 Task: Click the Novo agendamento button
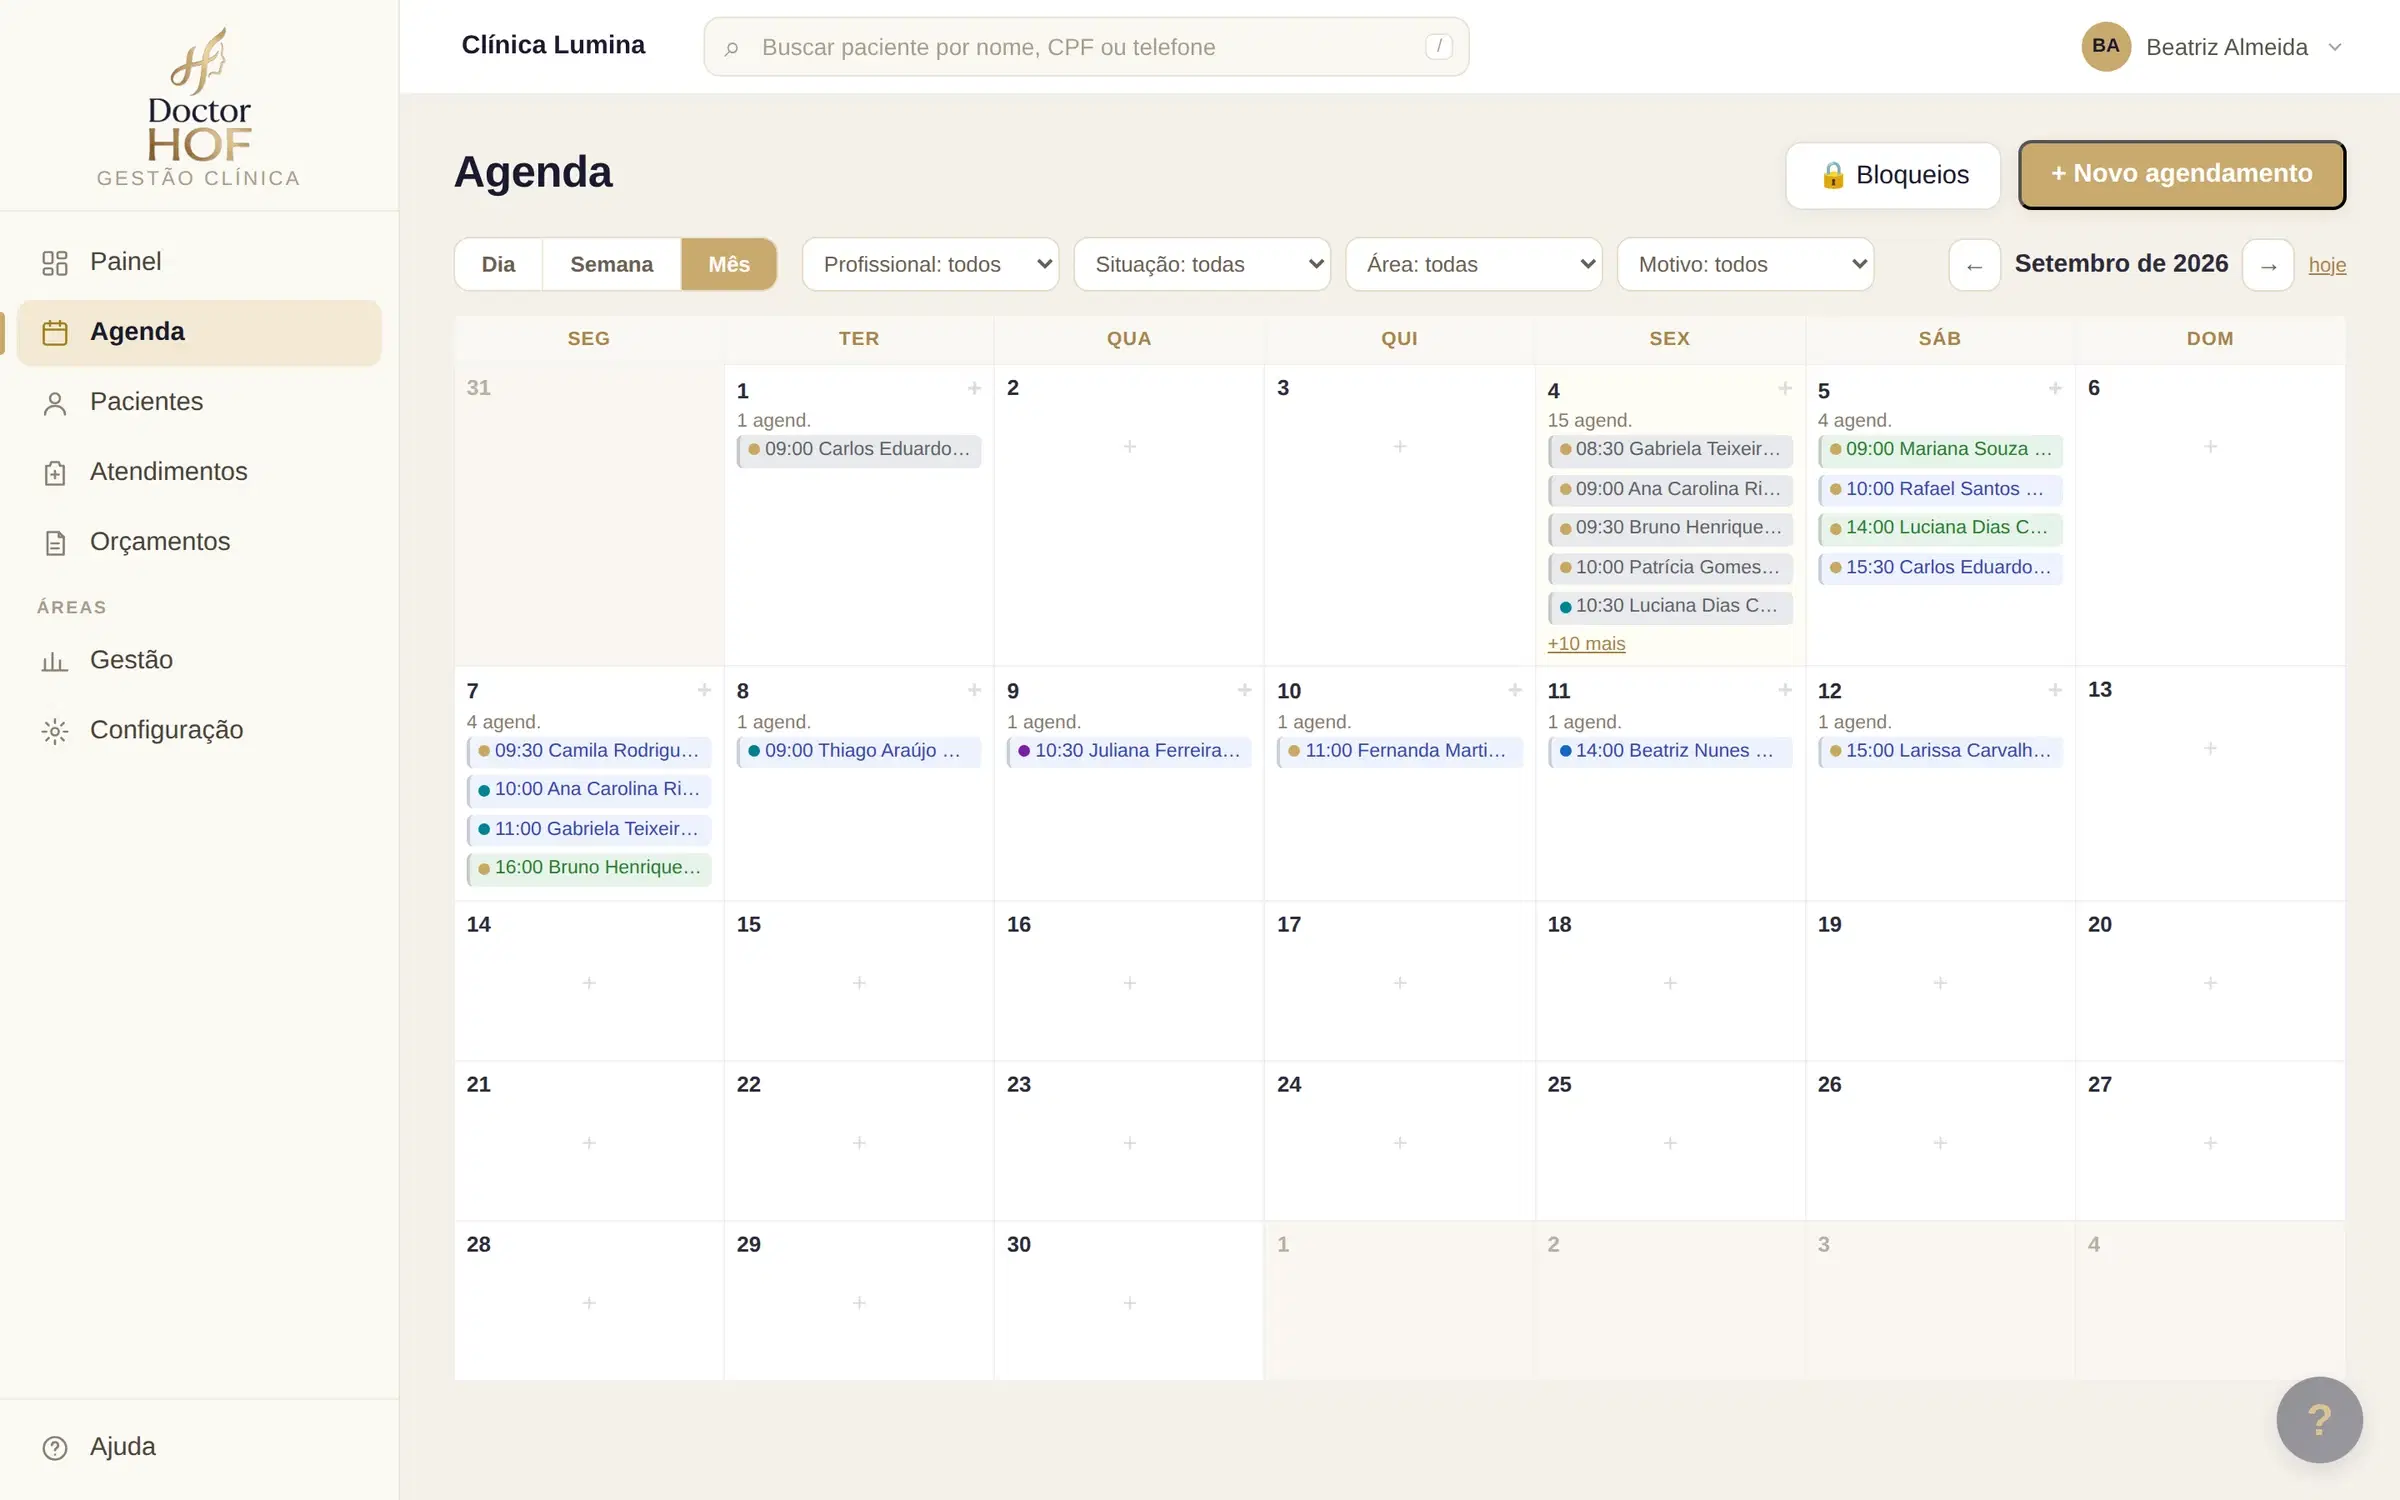tap(2181, 174)
